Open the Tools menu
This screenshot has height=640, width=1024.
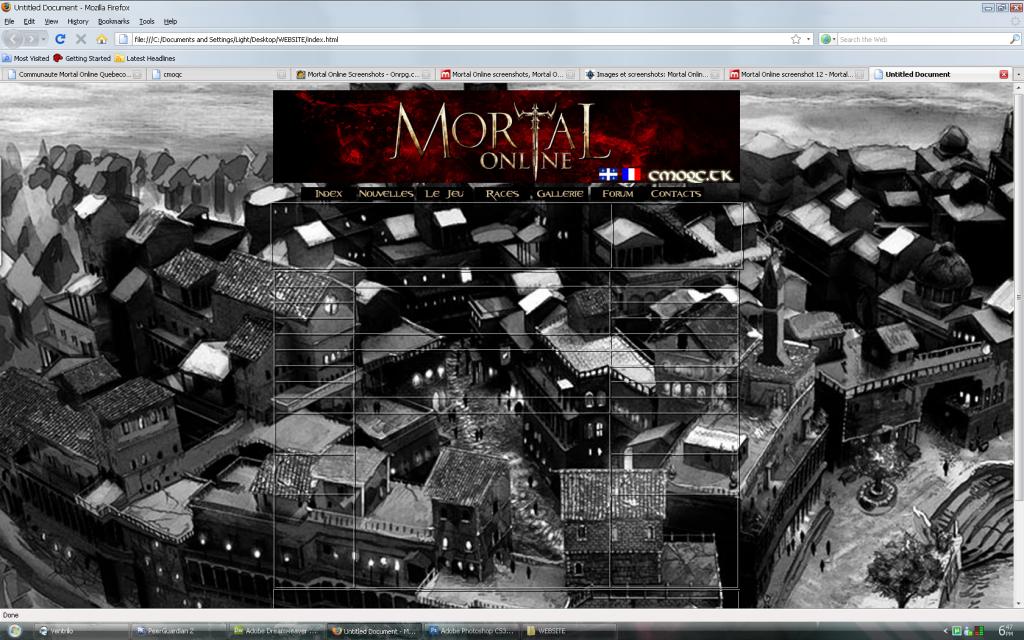click(147, 22)
